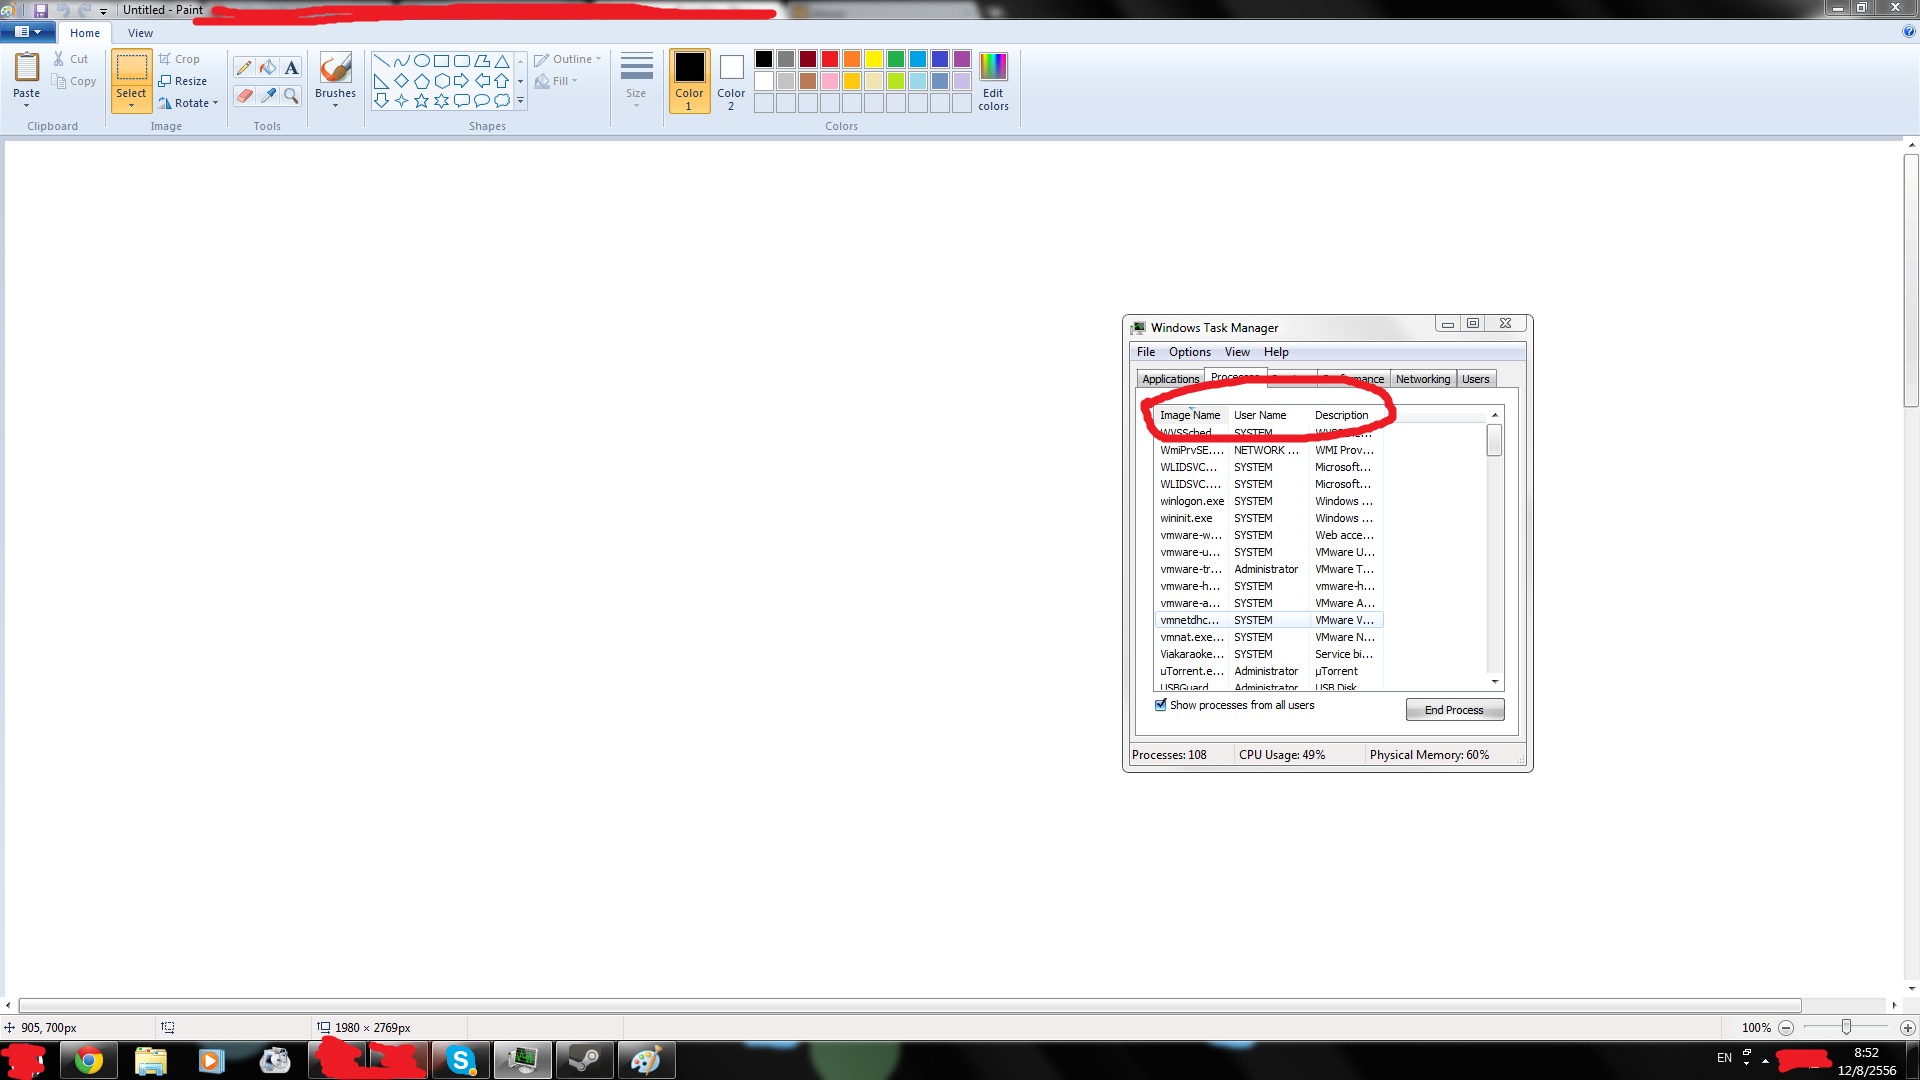Activate the Text tool
The height and width of the screenshot is (1080, 1920).
pyautogui.click(x=291, y=68)
